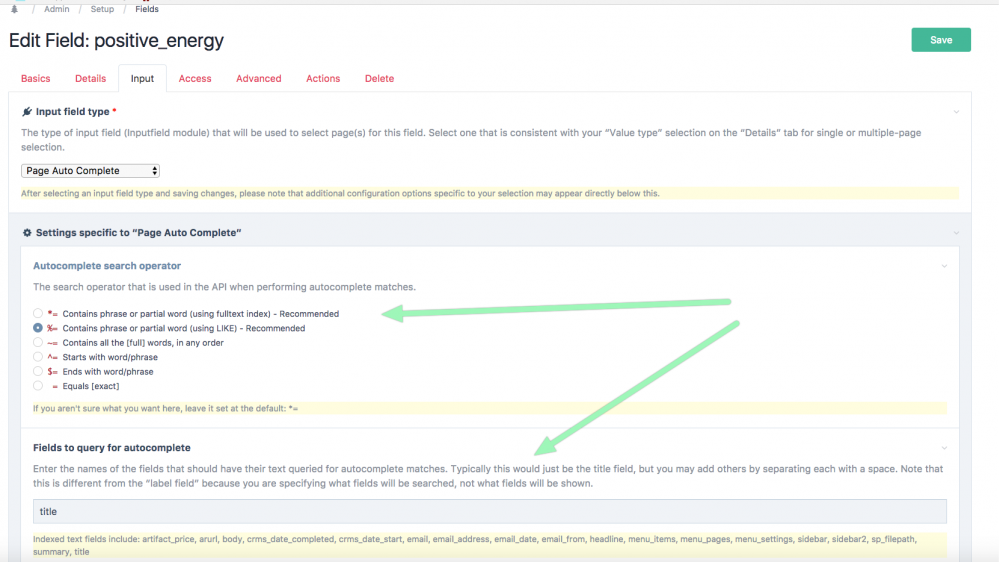This screenshot has height=562, width=1000.
Task: Open Setup in the breadcrumb
Action: click(102, 9)
